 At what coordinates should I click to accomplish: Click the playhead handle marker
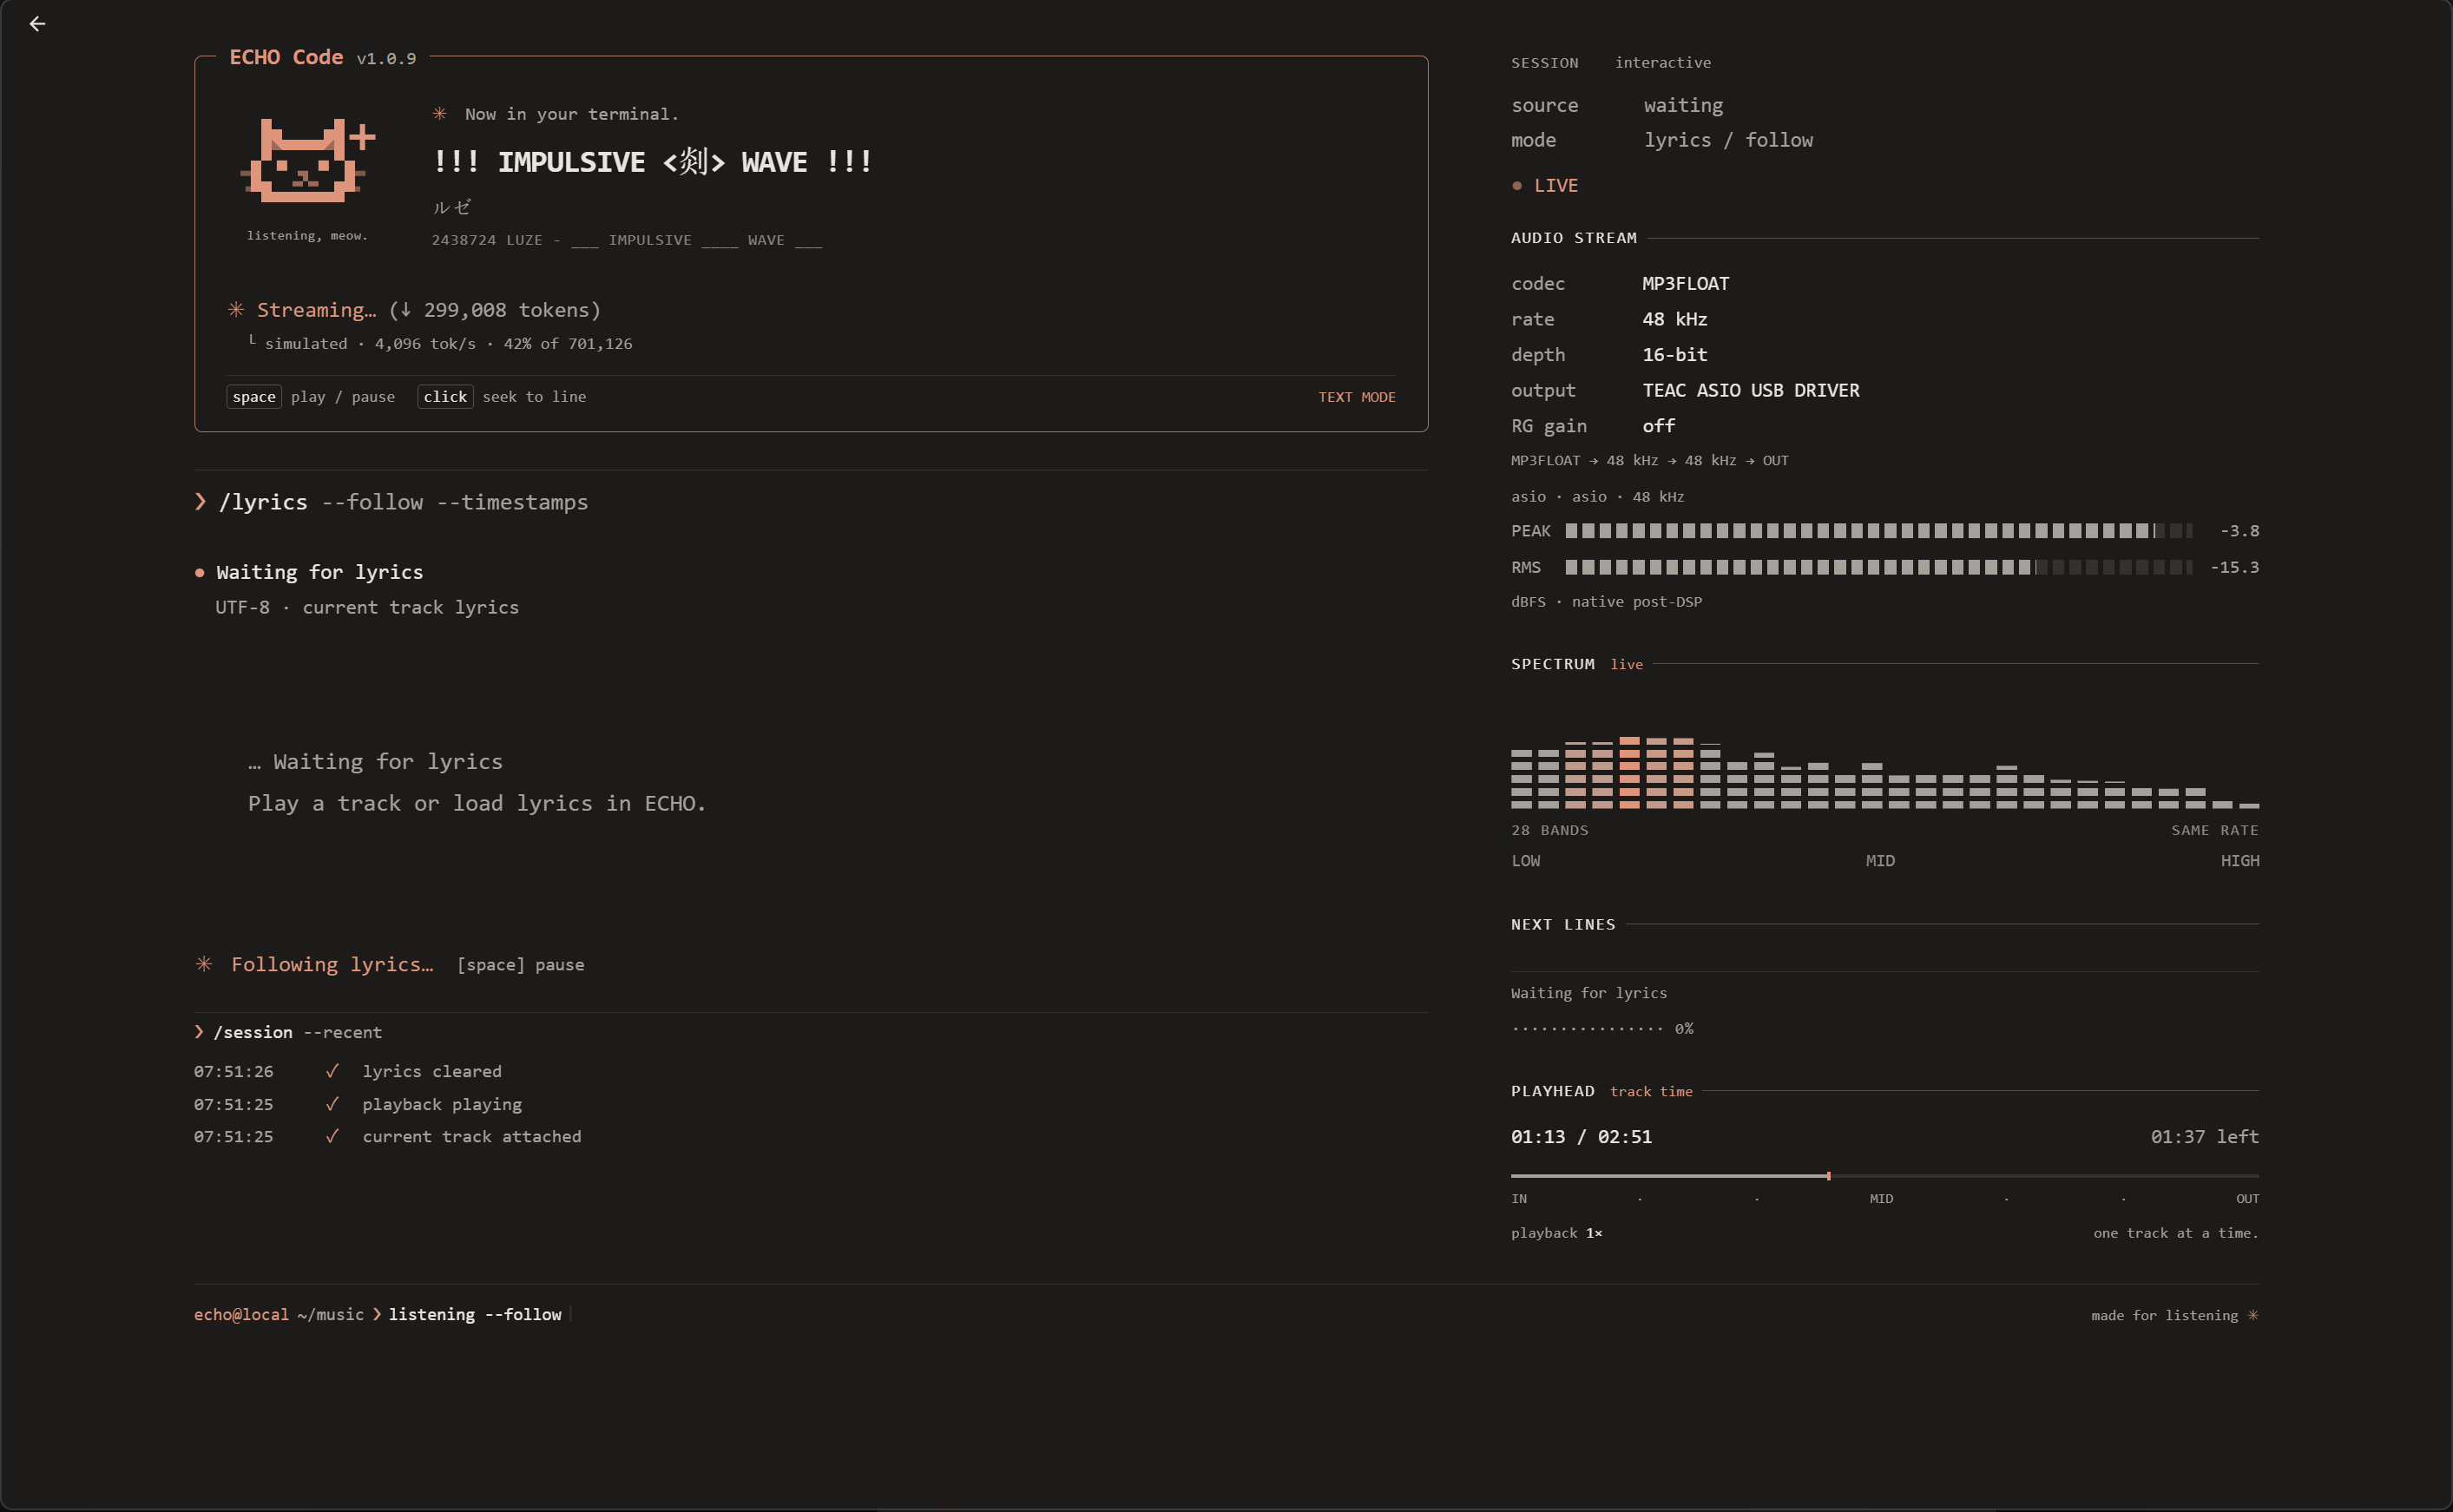(x=1828, y=1176)
